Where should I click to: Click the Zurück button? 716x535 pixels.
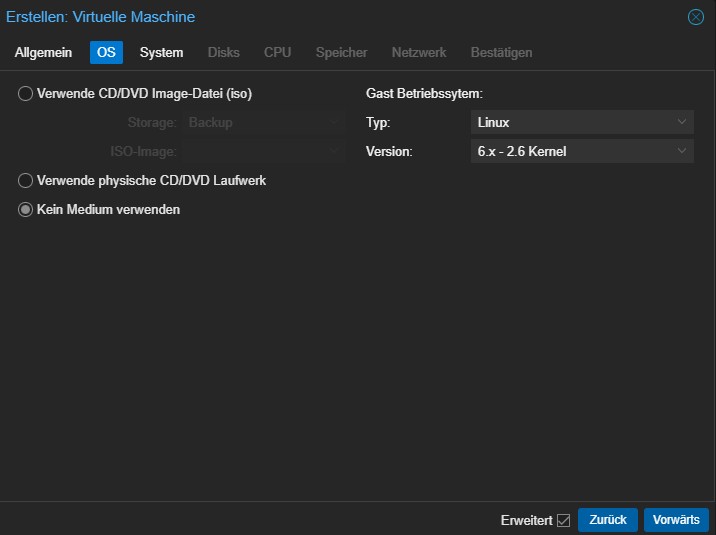coord(608,520)
